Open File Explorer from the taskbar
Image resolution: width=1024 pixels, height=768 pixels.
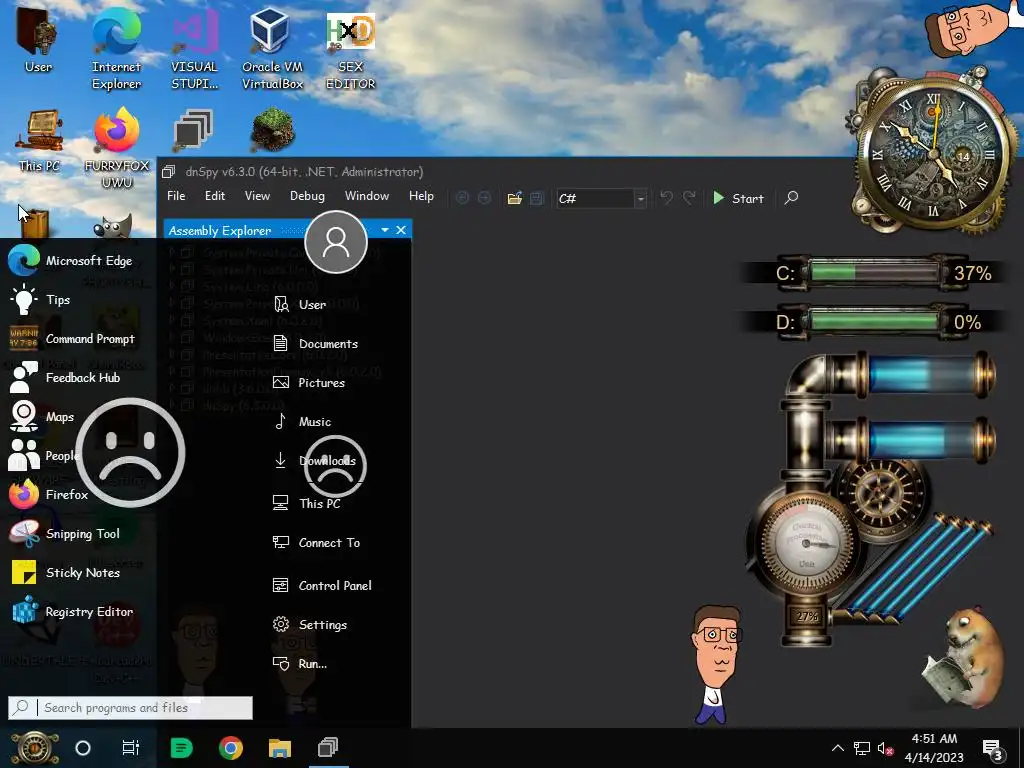(280, 748)
